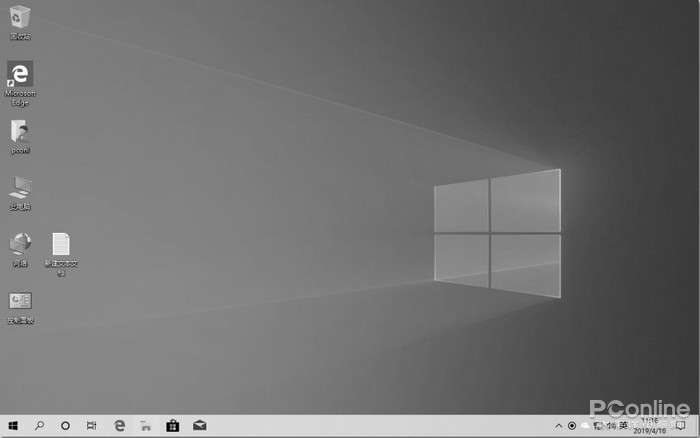The height and width of the screenshot is (438, 700).
Task: Open Task View on the taskbar
Action: [92, 425]
